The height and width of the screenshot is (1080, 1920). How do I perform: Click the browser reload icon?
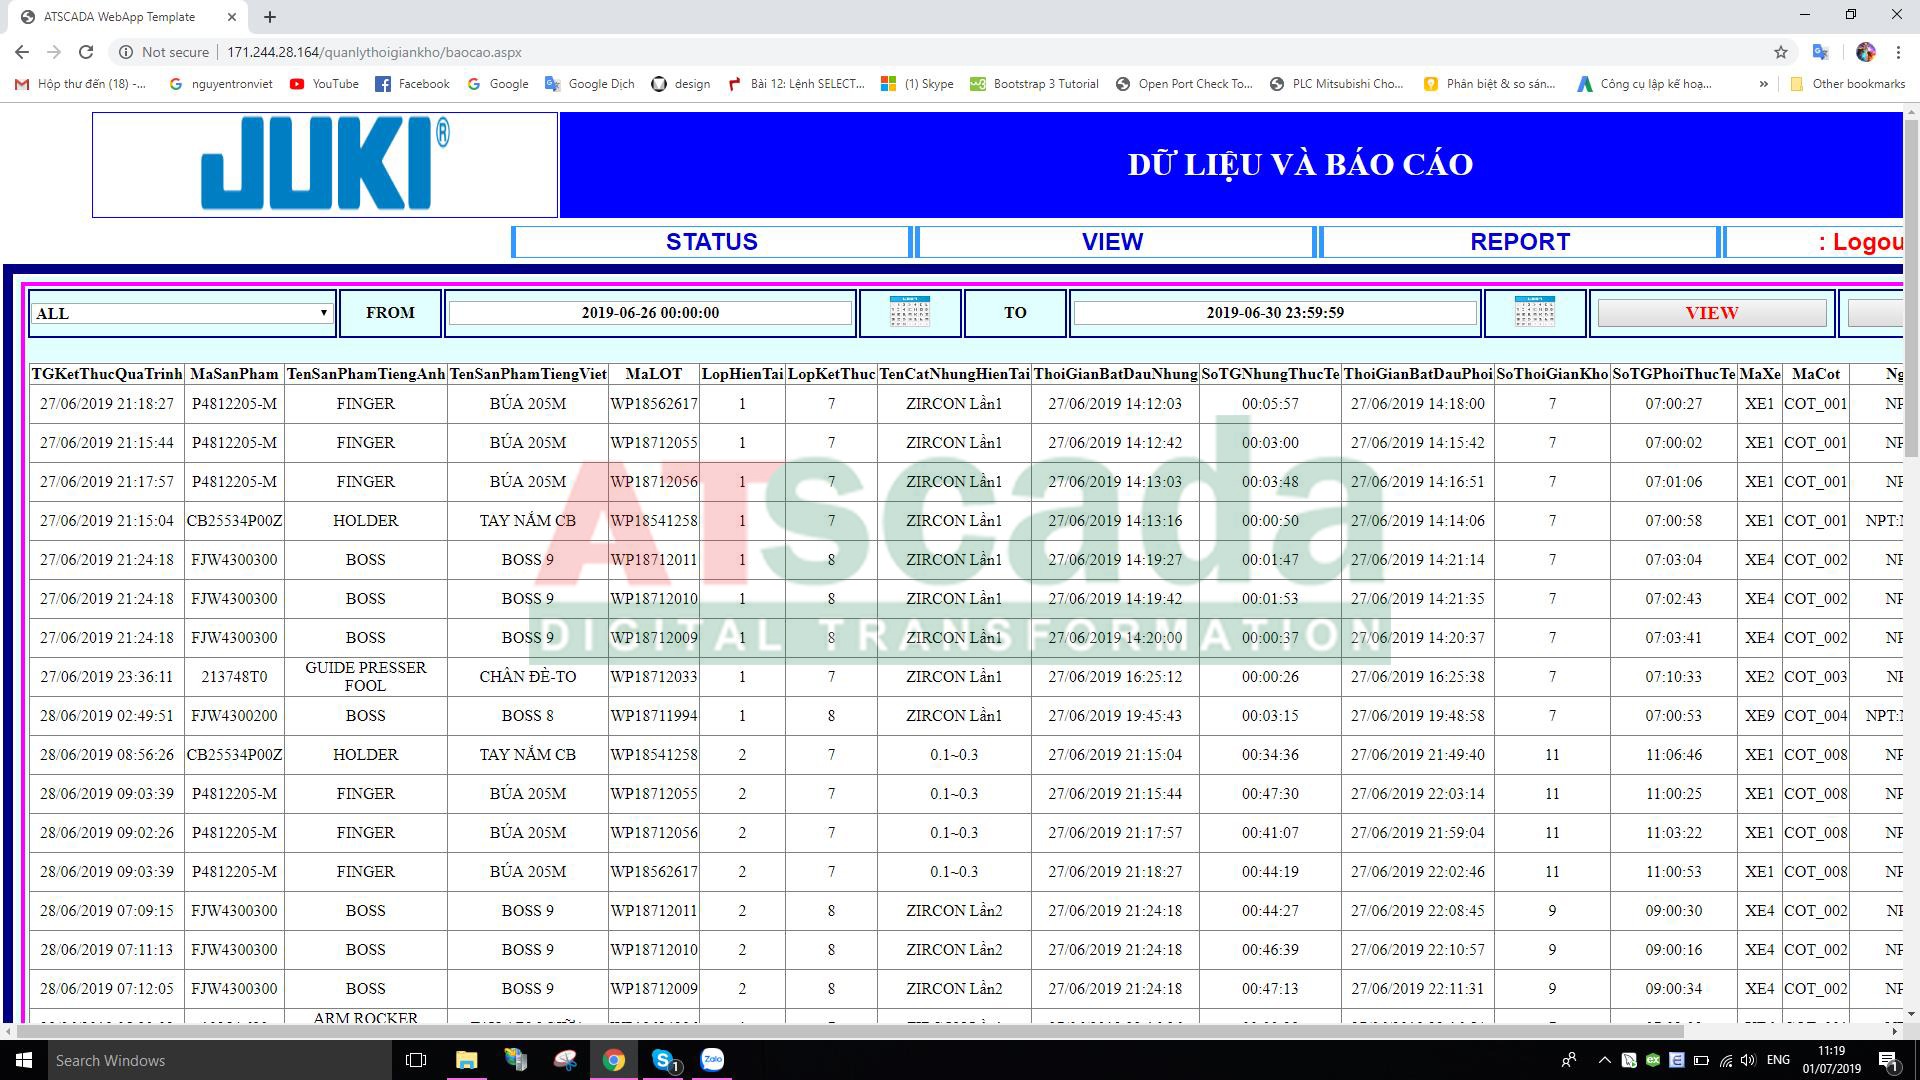(86, 52)
